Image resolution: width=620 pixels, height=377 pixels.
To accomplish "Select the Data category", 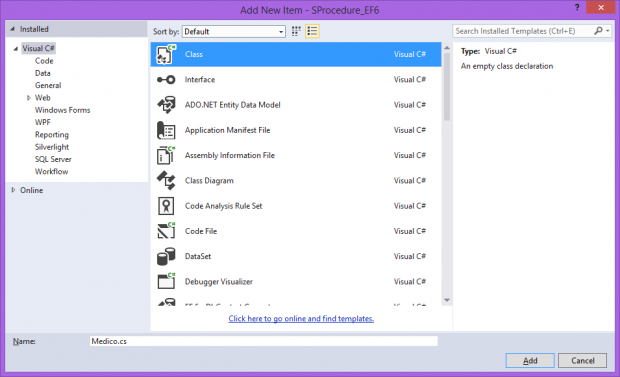I will point(43,73).
